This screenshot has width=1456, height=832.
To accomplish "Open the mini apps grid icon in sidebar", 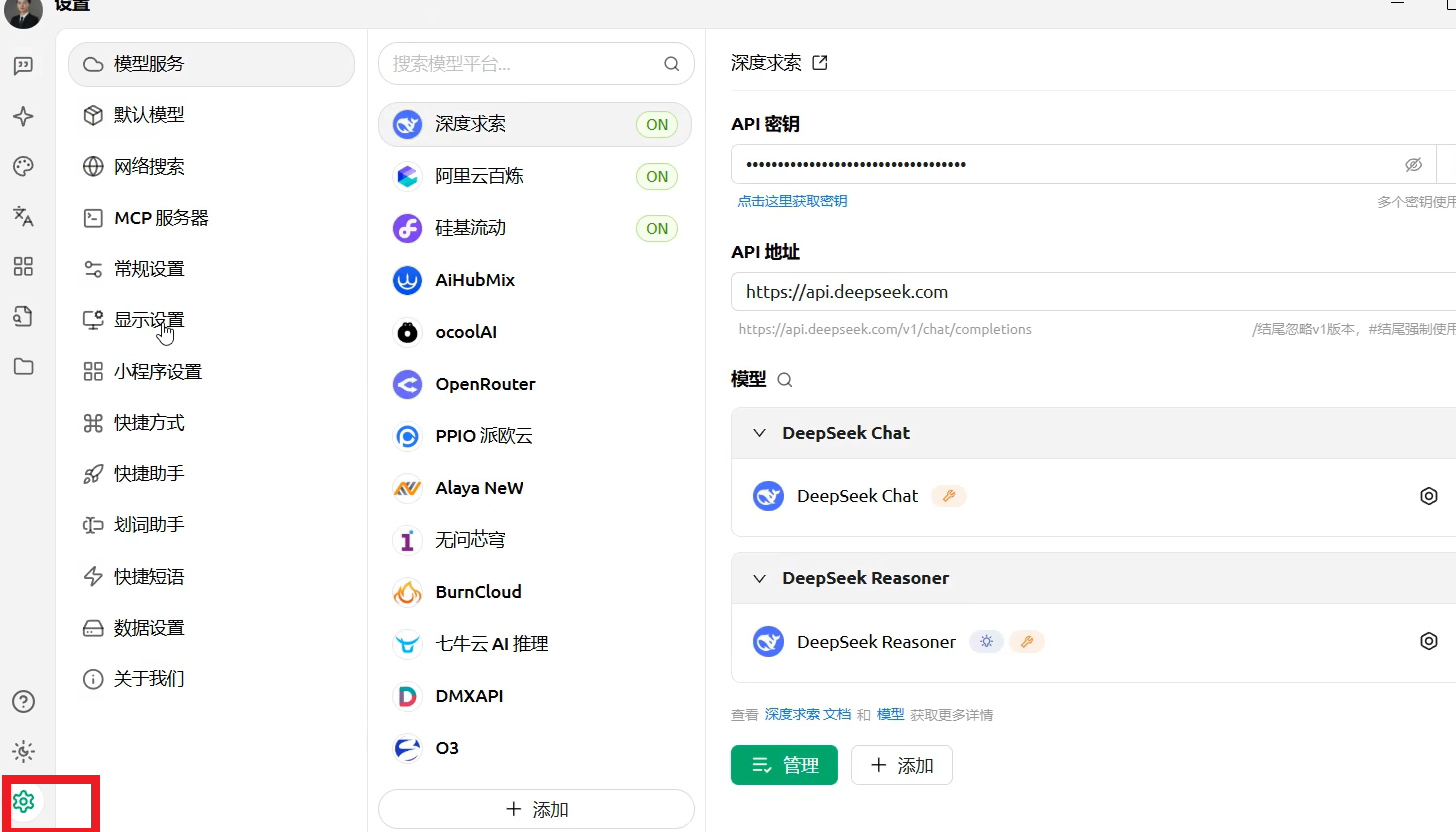I will point(23,266).
